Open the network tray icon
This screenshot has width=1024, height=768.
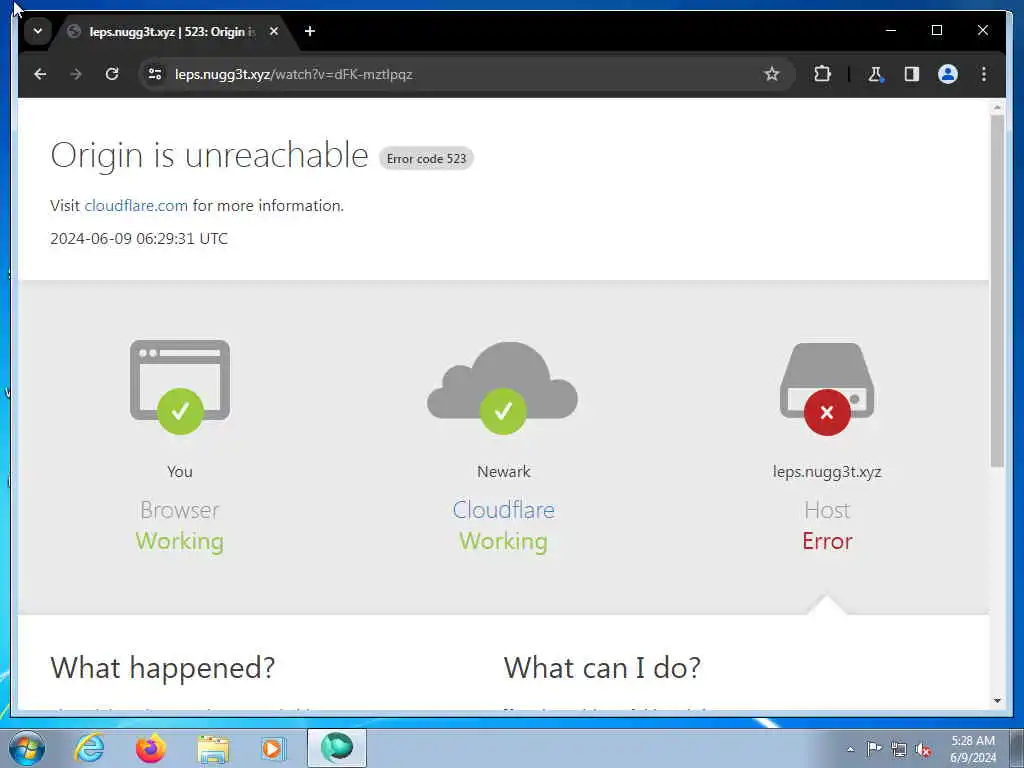click(x=899, y=750)
